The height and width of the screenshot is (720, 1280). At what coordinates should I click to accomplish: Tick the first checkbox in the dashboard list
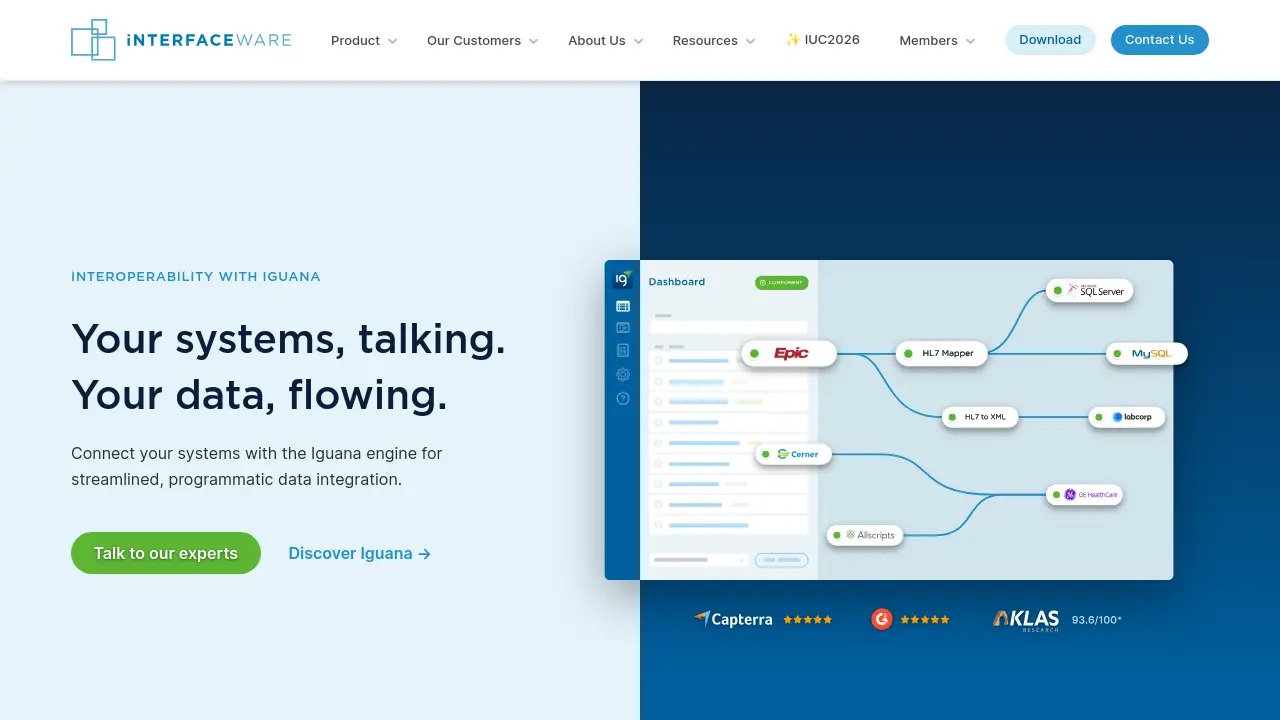coord(658,360)
